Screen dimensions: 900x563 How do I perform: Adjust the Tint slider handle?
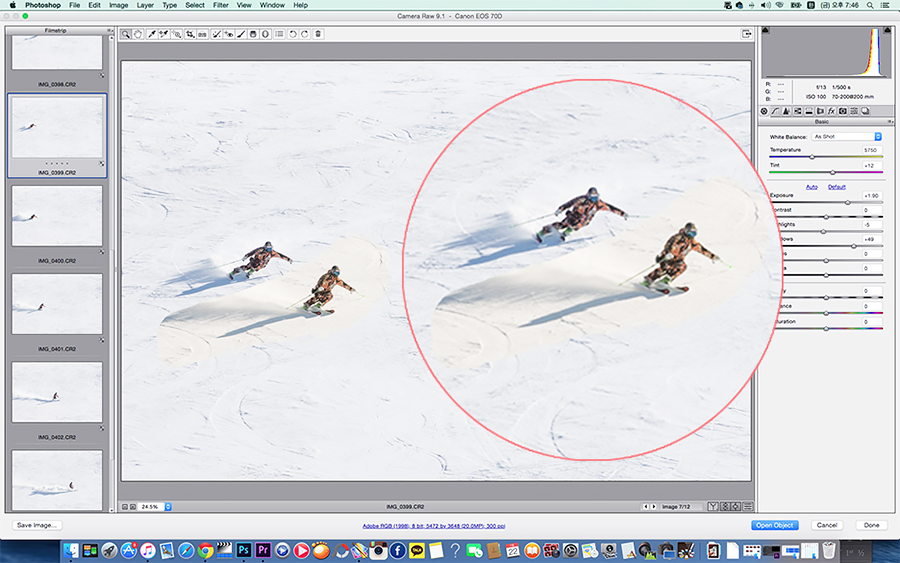pyautogui.click(x=833, y=172)
